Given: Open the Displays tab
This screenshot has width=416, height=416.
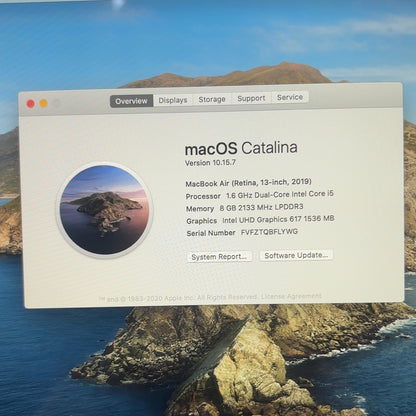Looking at the screenshot, I should coord(173,100).
